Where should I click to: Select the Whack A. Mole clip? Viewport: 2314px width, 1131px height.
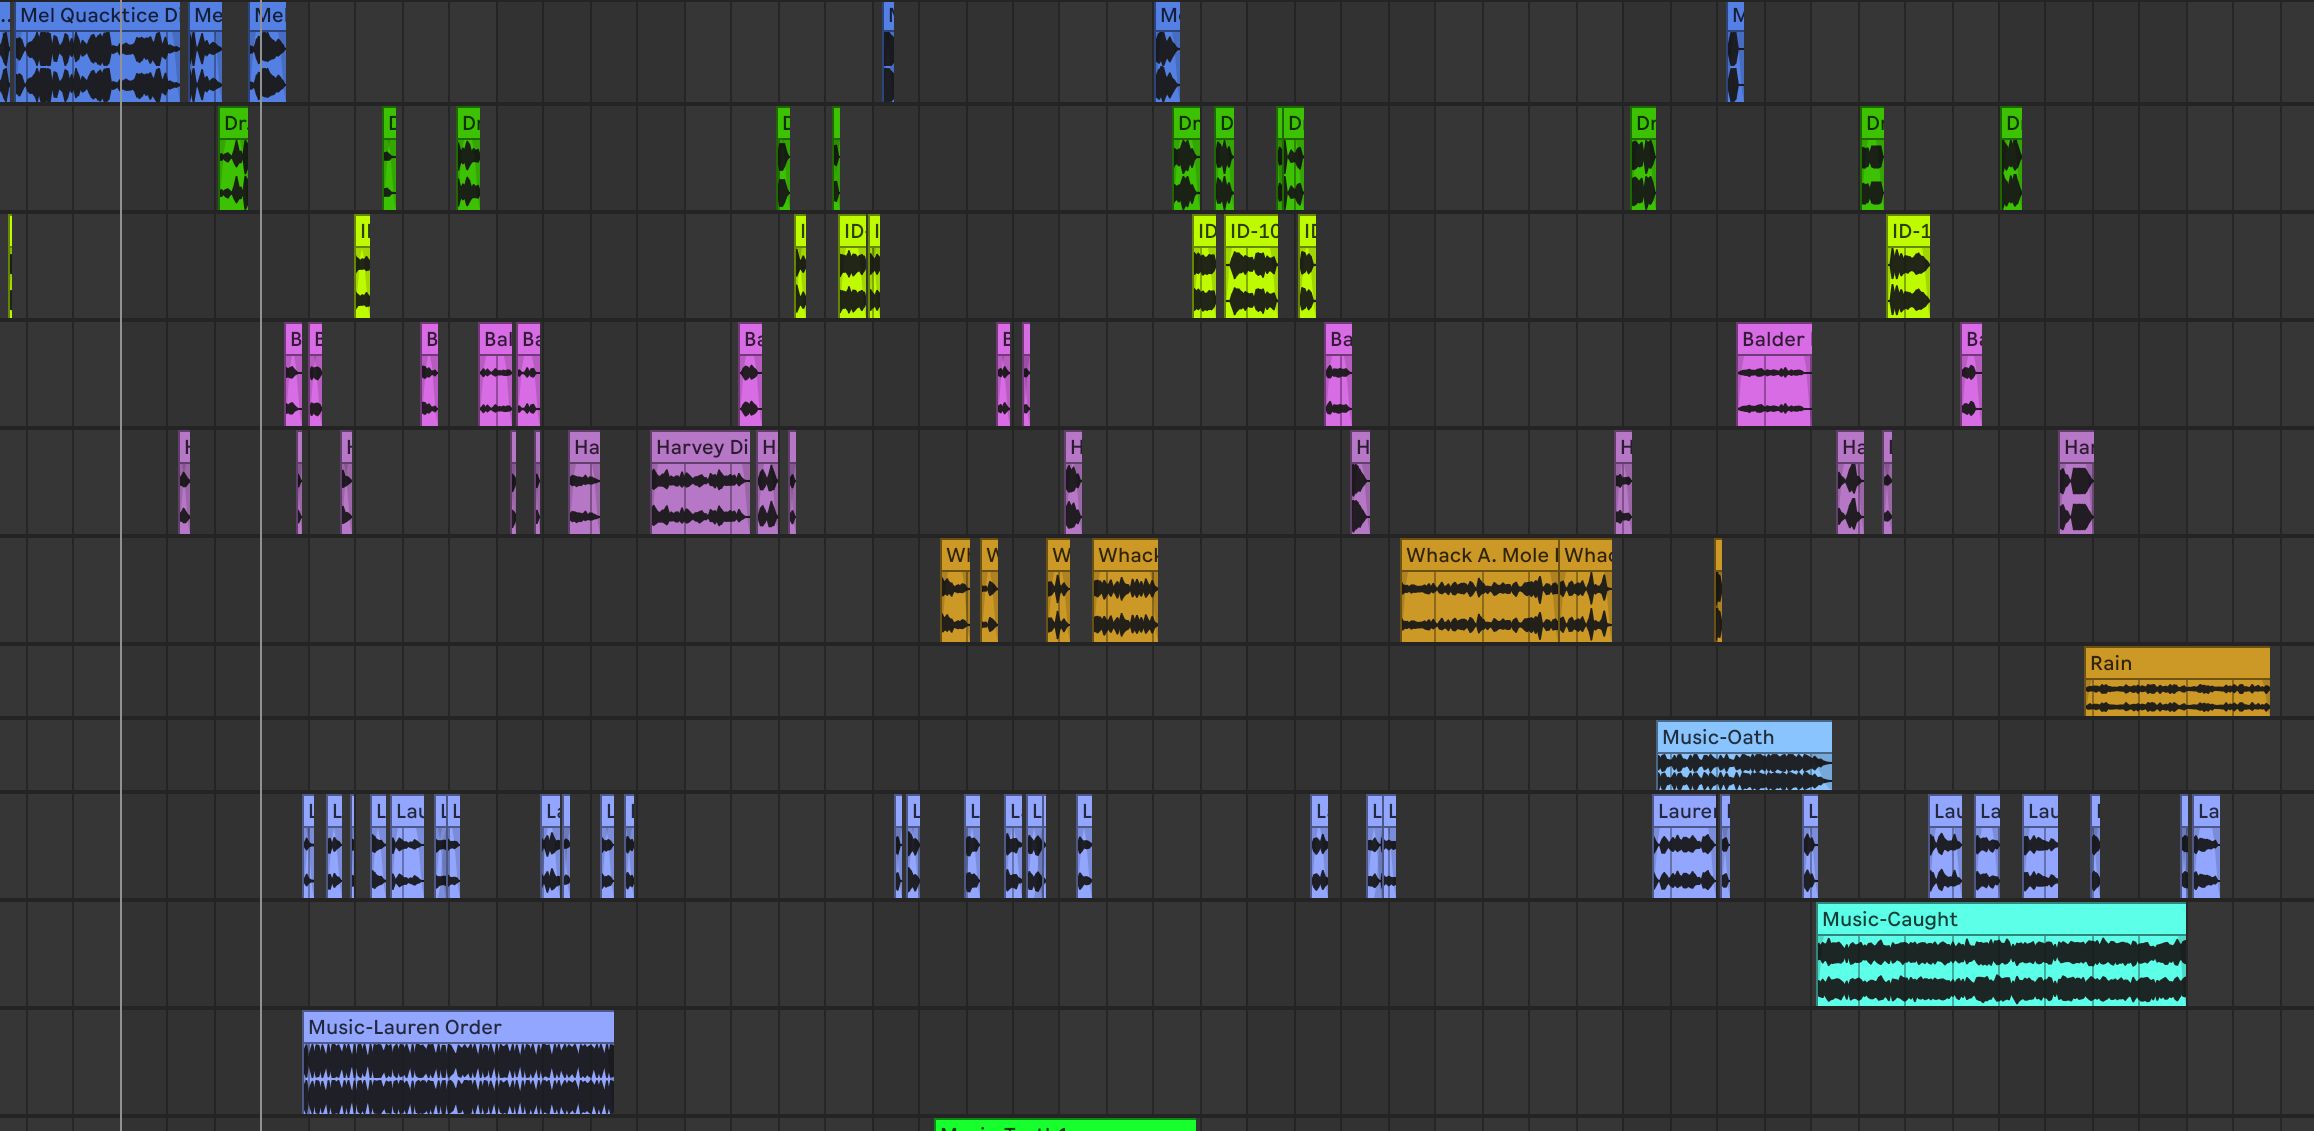coord(1478,592)
